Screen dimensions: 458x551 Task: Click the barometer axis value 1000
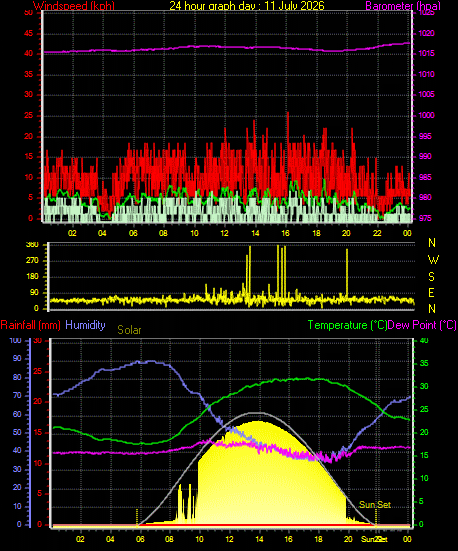[x=426, y=115]
